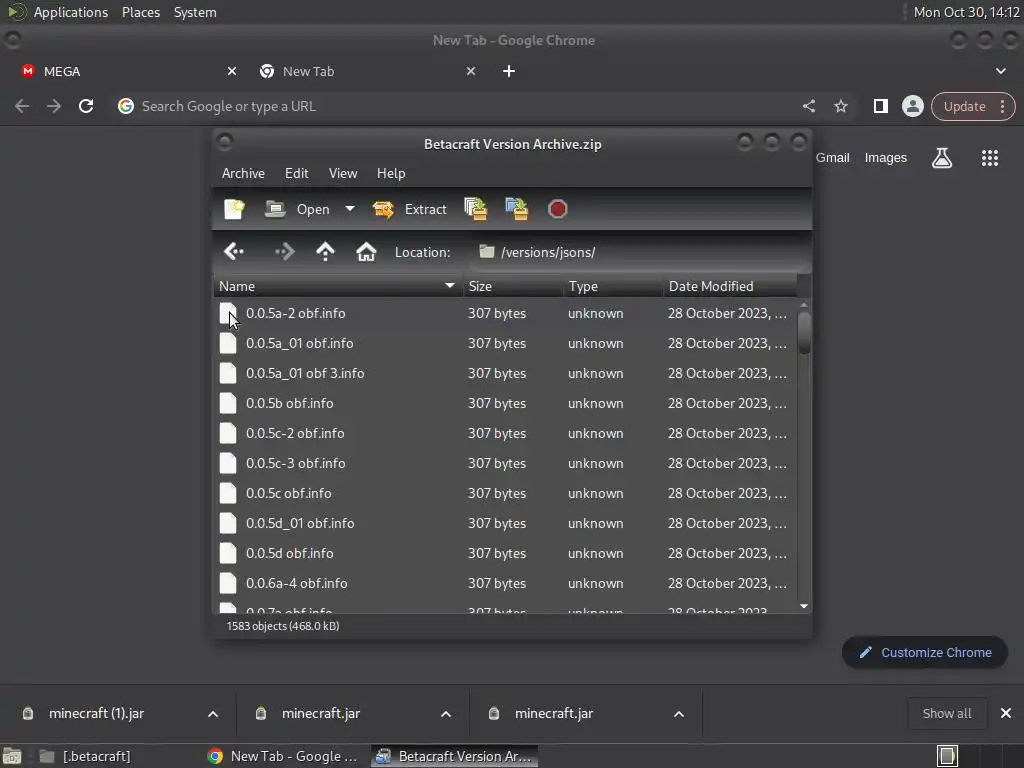The height and width of the screenshot is (768, 1024).
Task: Click Chrome back navigation arrow
Action: (x=22, y=106)
